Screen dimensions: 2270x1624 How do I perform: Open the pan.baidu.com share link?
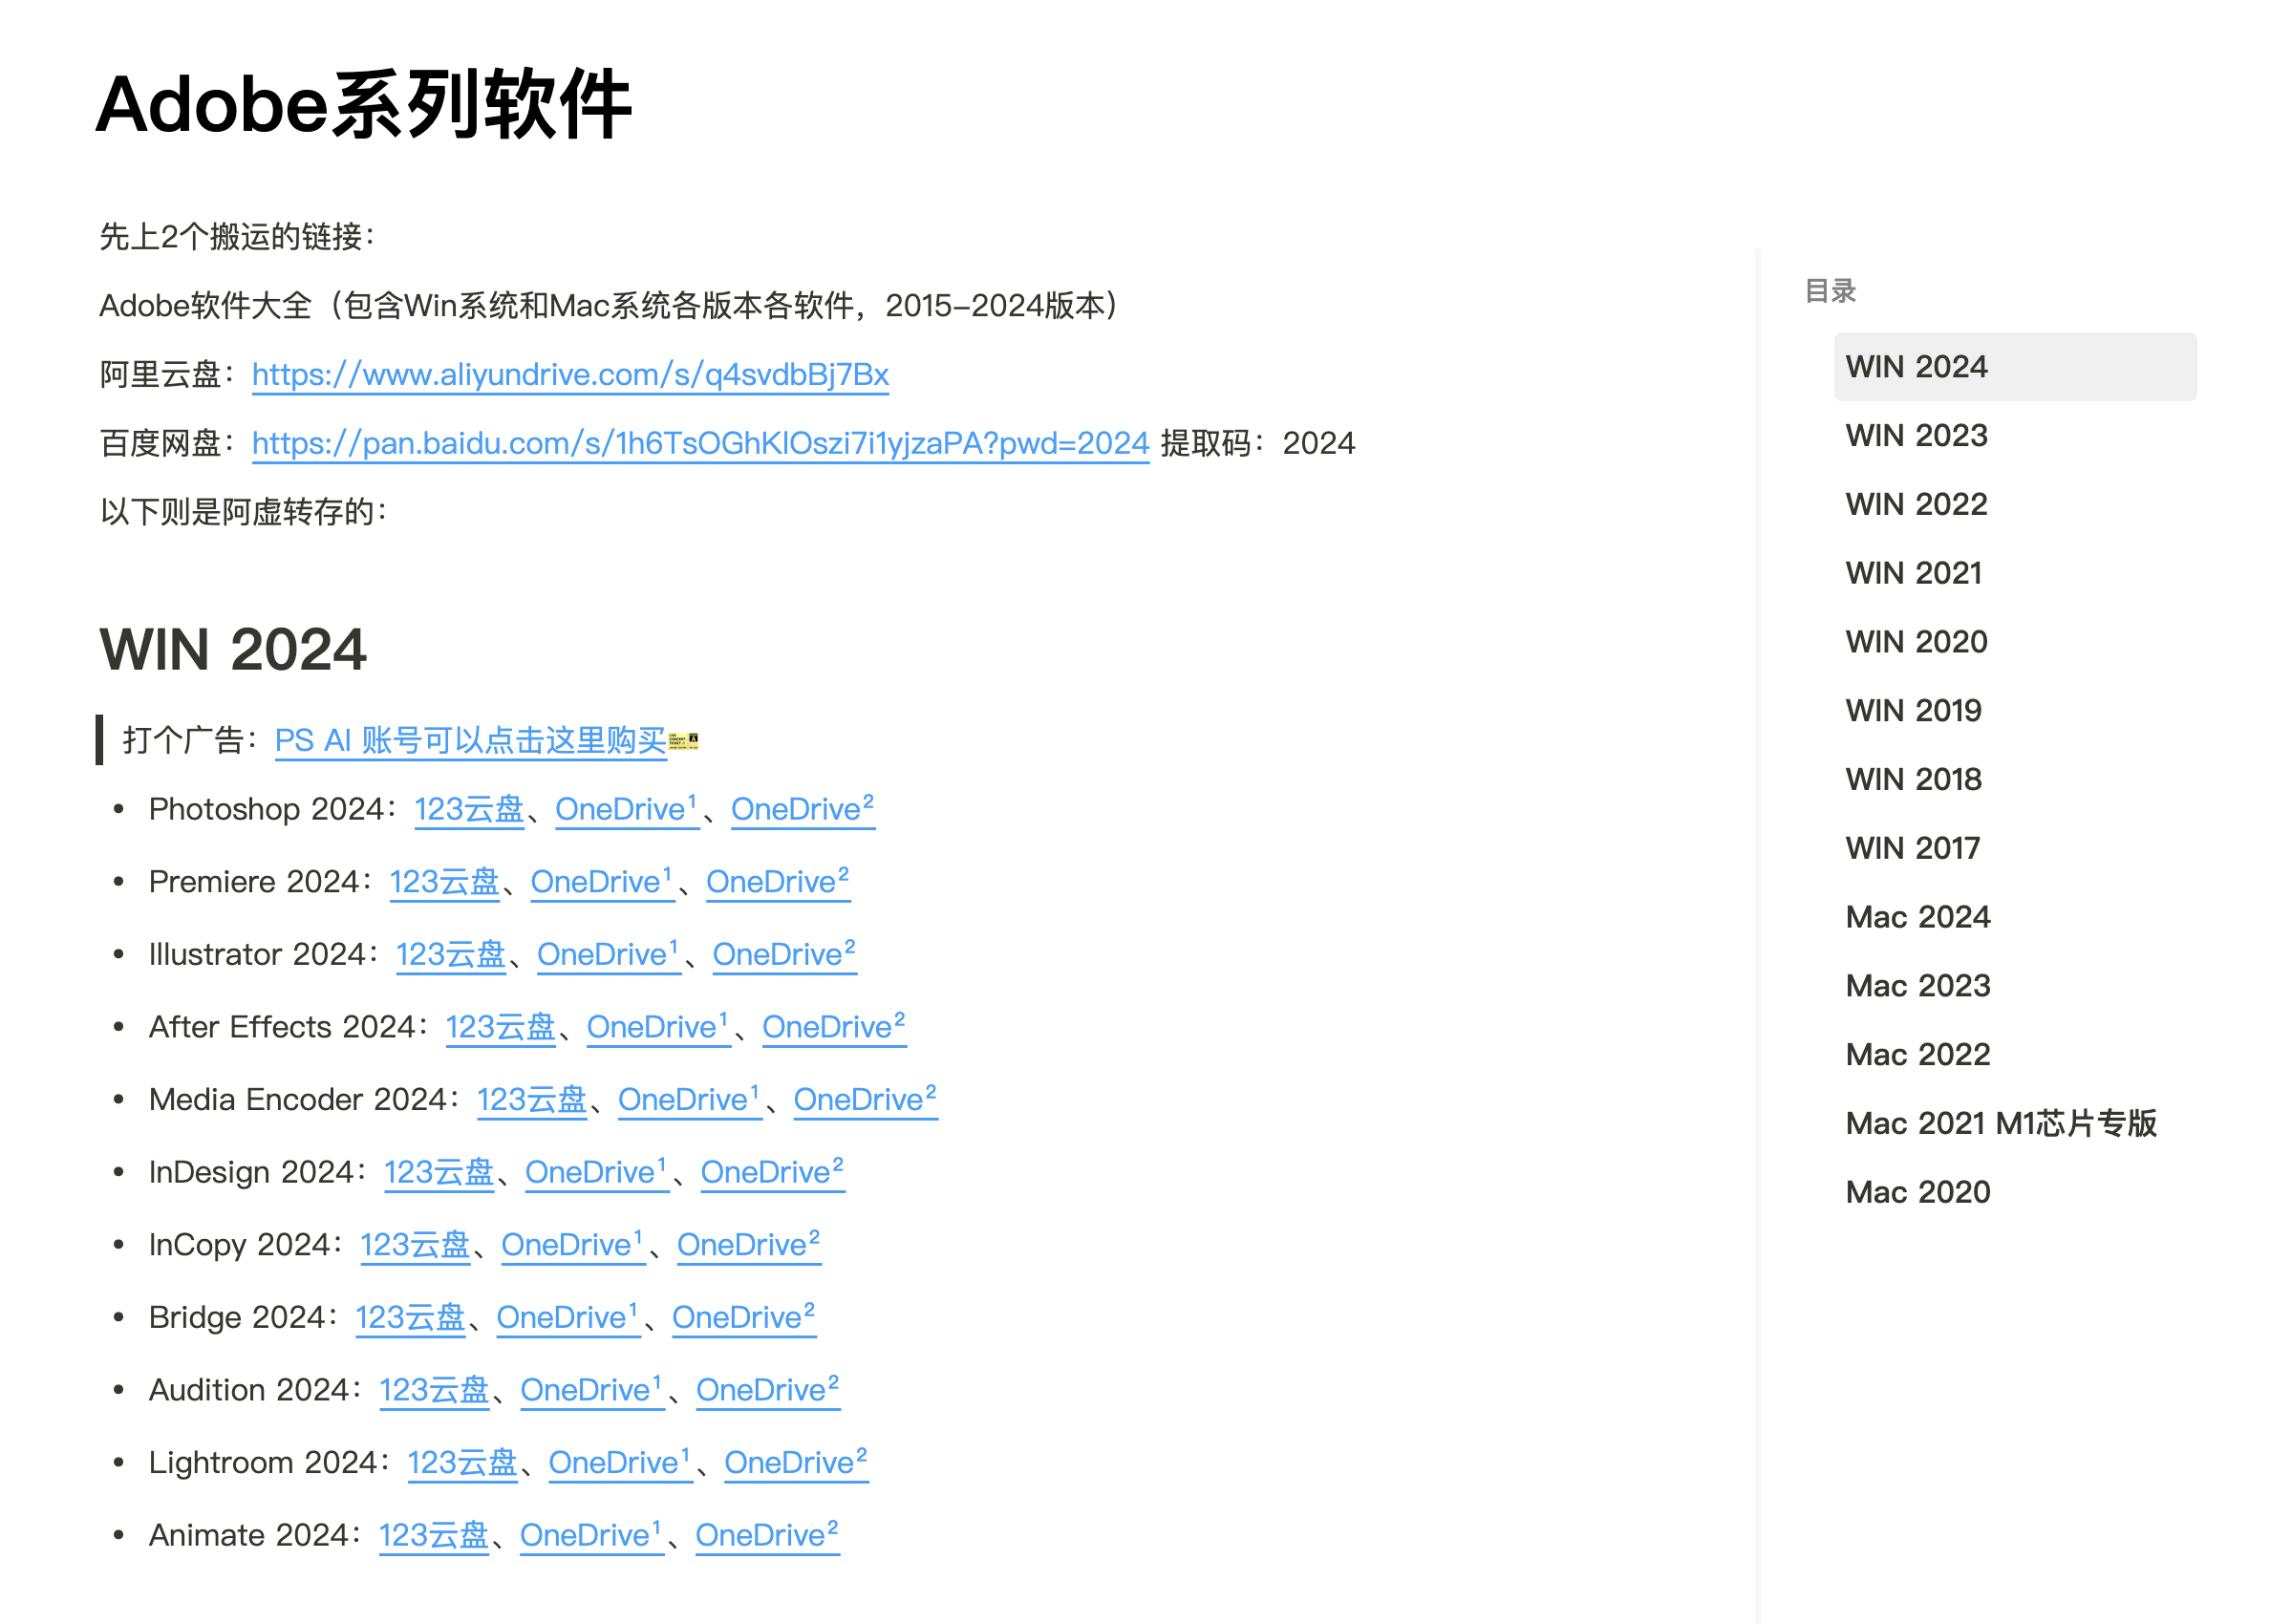pyautogui.click(x=700, y=443)
